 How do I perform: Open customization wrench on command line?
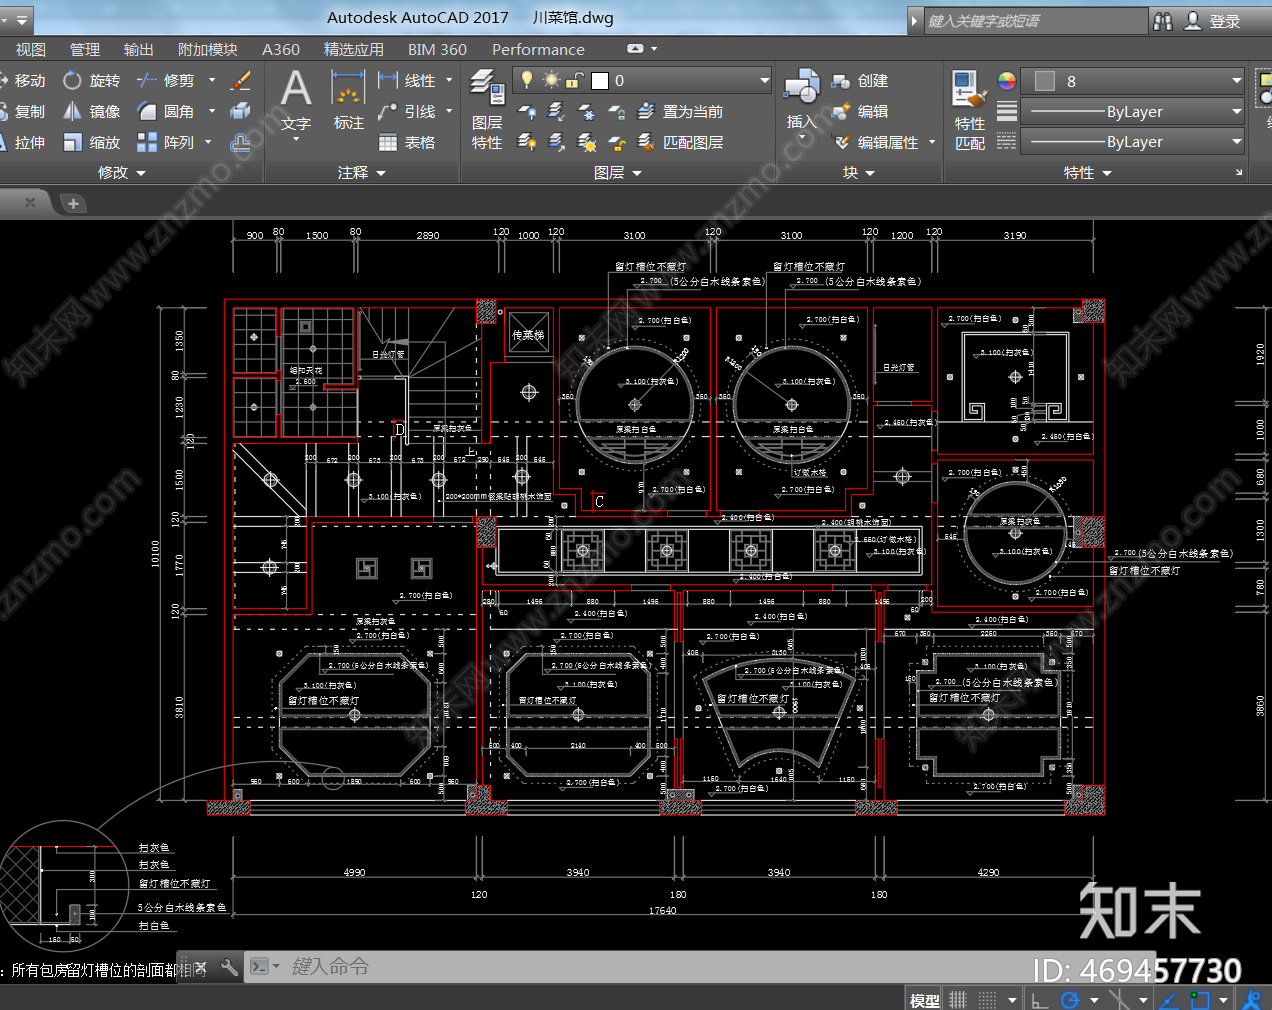pos(229,967)
